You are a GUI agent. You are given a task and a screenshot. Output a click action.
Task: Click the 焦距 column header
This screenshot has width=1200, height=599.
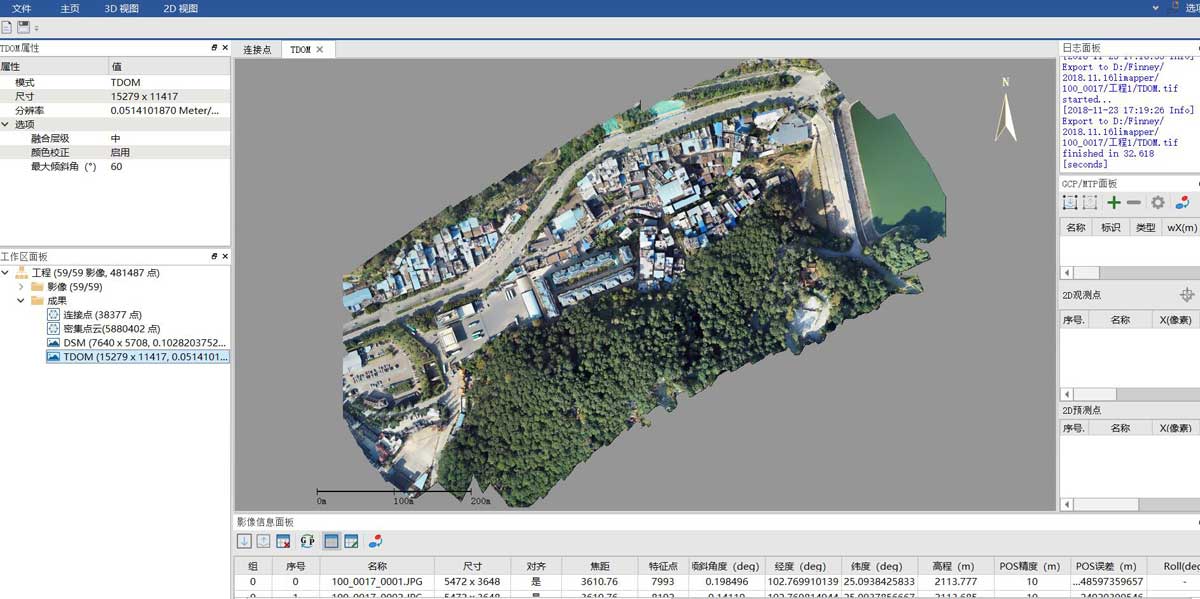[598, 566]
